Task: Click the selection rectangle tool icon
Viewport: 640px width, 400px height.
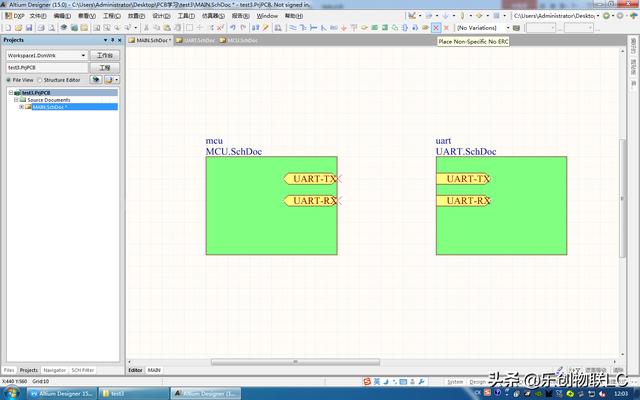Action: point(189,28)
